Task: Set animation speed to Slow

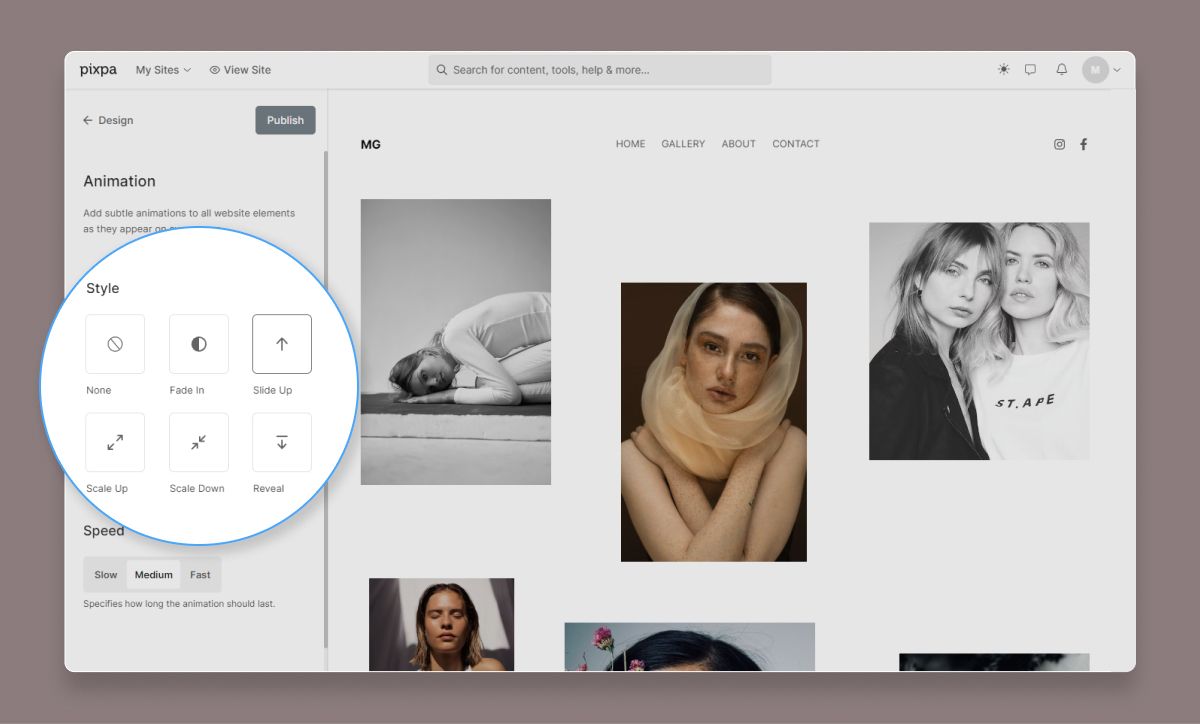Action: coord(106,575)
